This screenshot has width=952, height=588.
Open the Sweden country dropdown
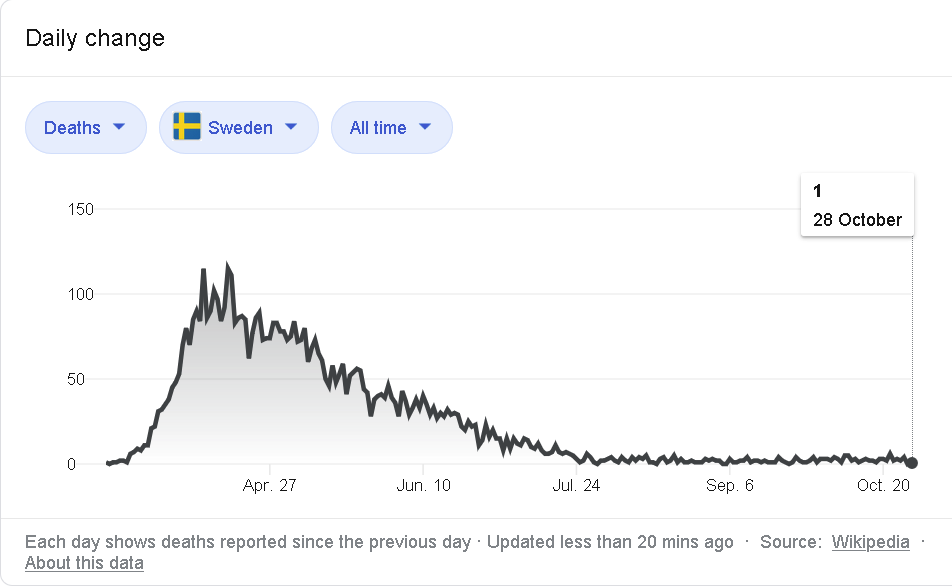[239, 128]
